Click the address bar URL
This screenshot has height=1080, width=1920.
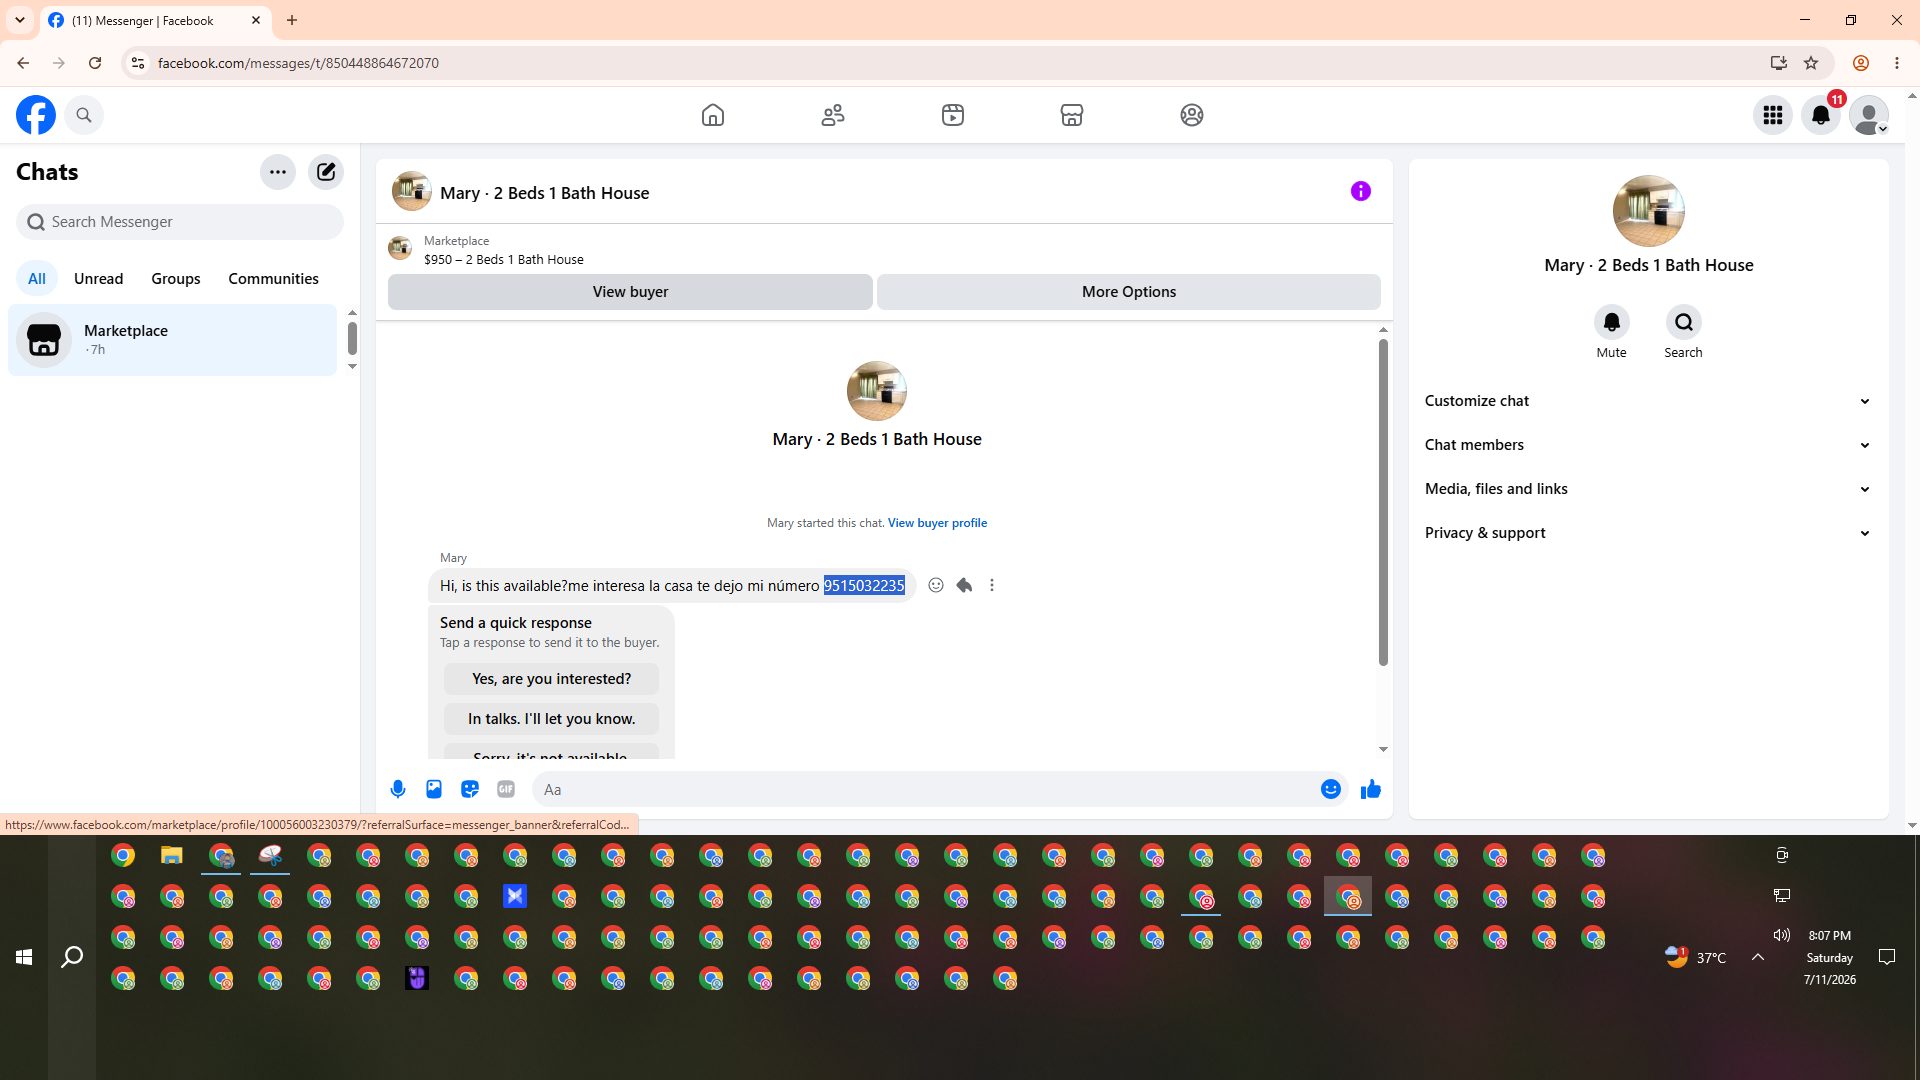tap(298, 63)
